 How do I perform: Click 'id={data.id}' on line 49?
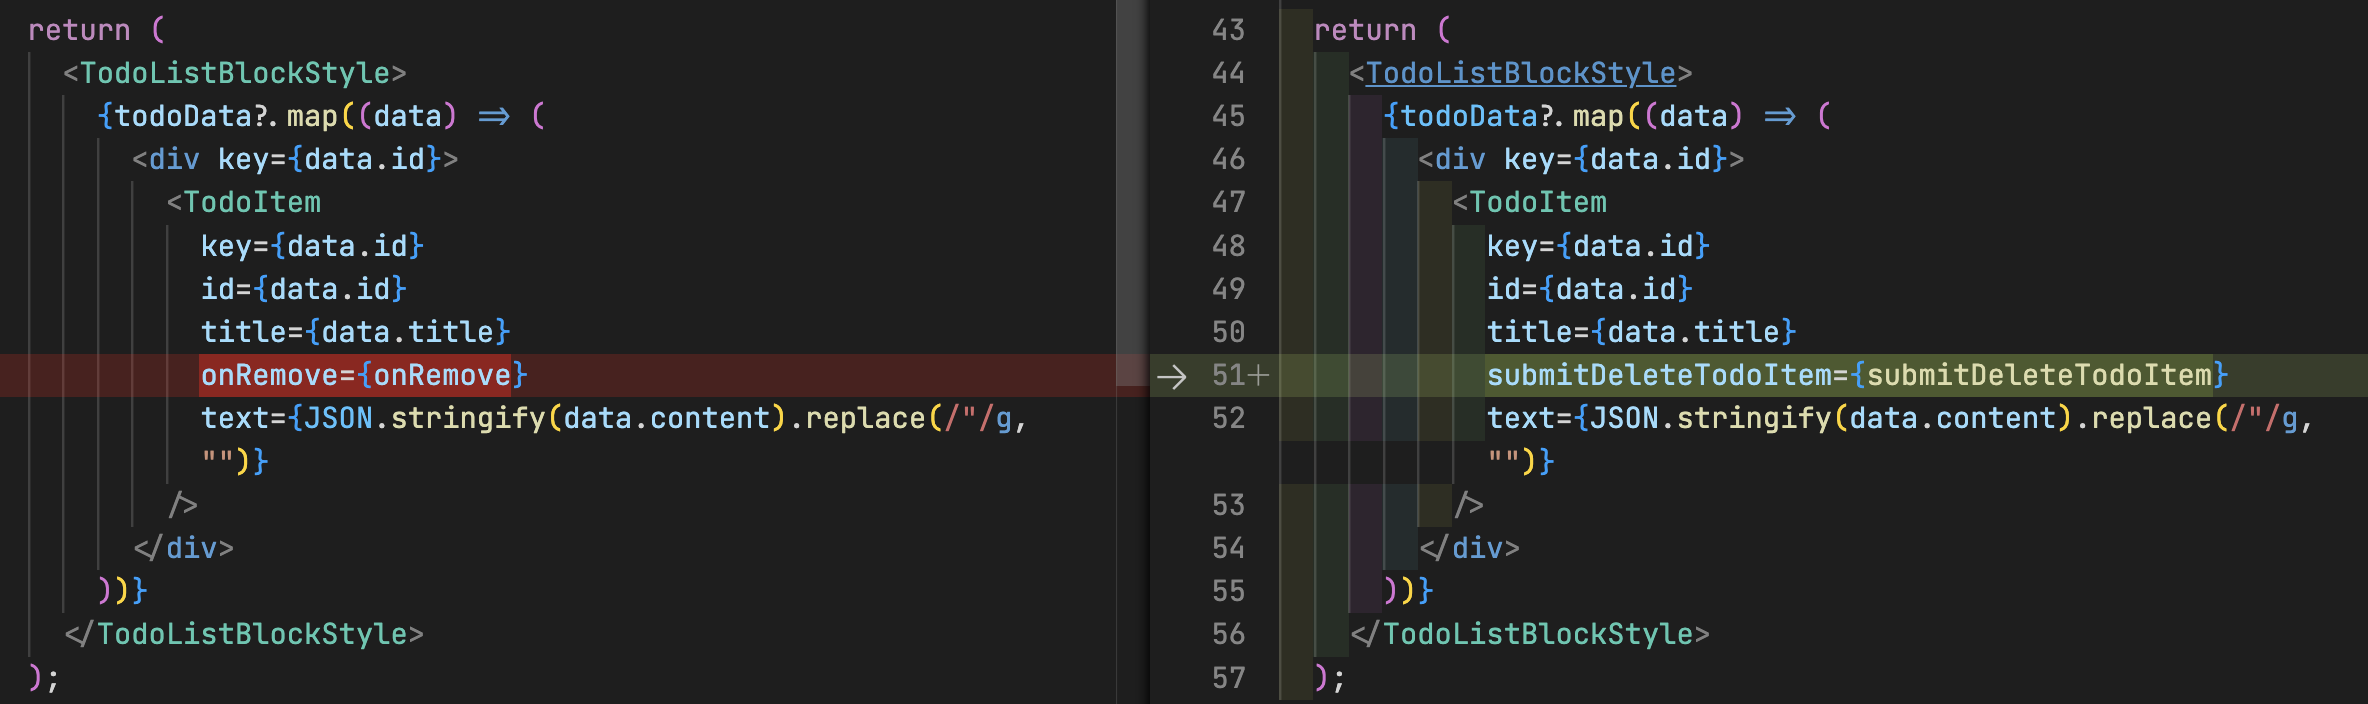[1590, 289]
